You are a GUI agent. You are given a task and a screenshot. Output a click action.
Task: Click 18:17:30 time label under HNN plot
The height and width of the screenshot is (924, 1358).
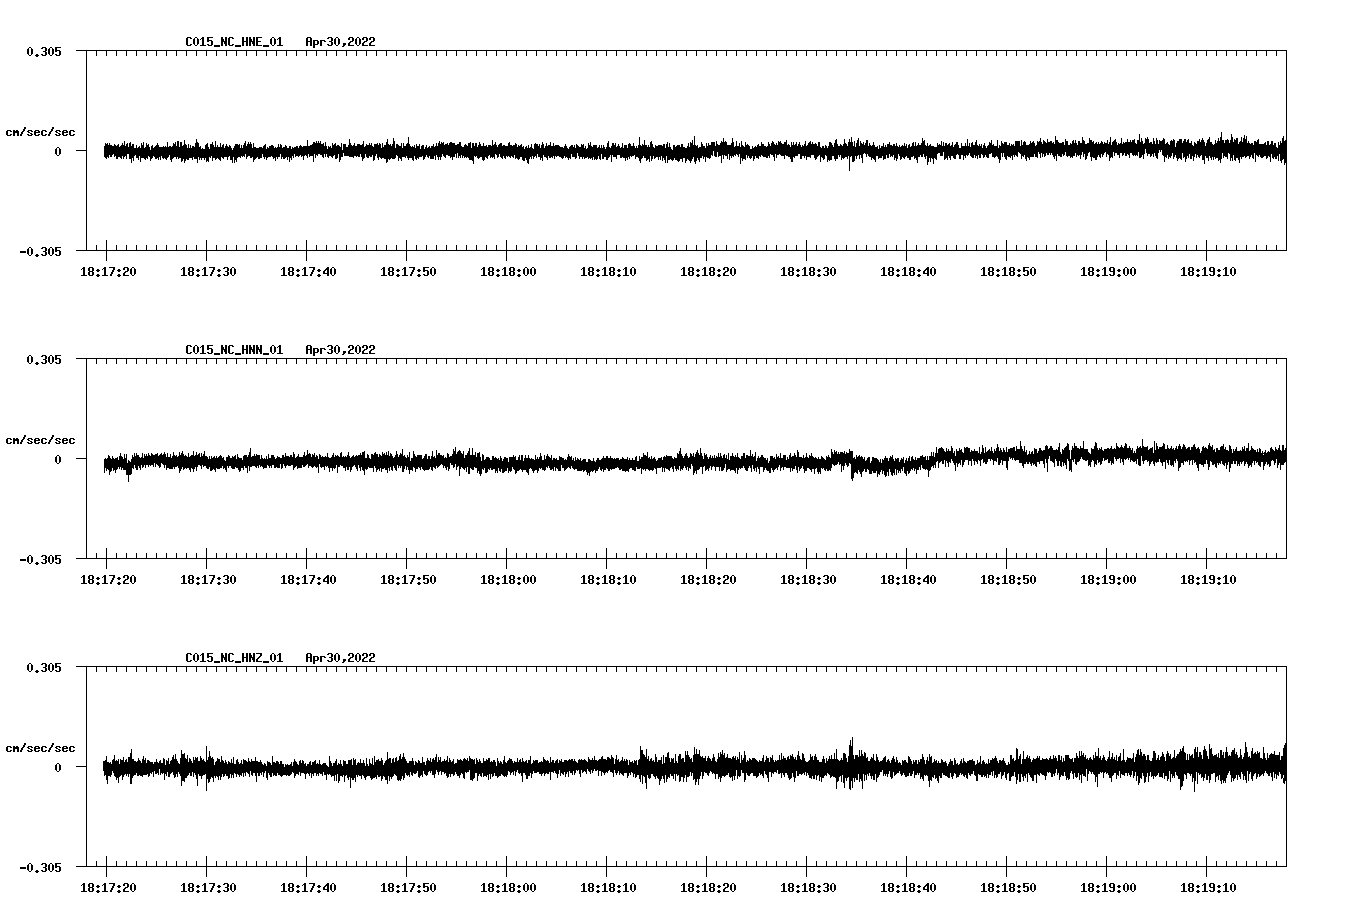tap(208, 580)
